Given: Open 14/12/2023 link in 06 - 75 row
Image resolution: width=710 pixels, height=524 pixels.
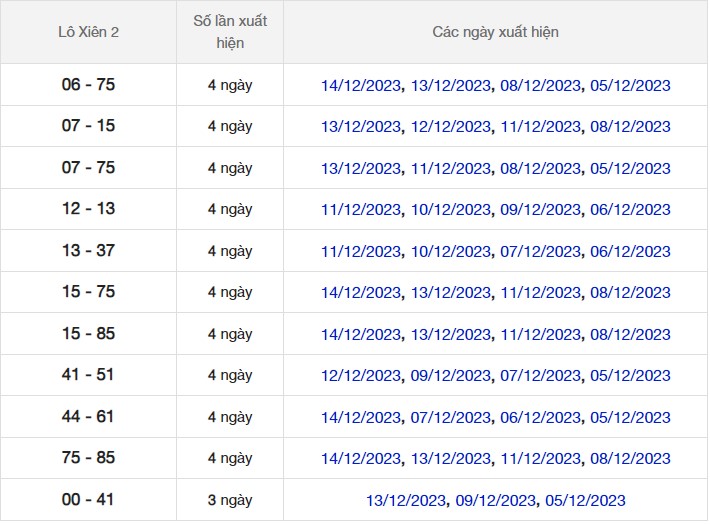Looking at the screenshot, I should point(361,86).
